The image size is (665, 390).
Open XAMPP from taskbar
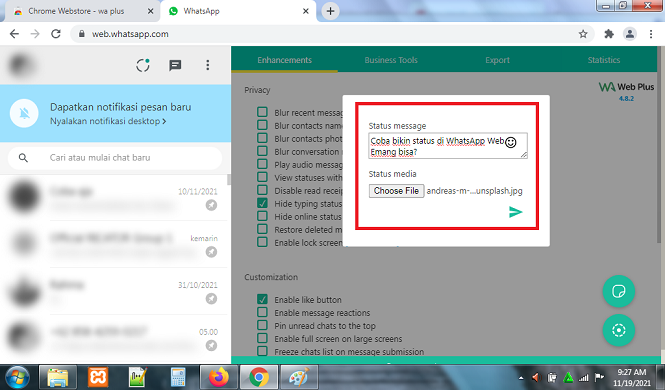click(x=98, y=377)
